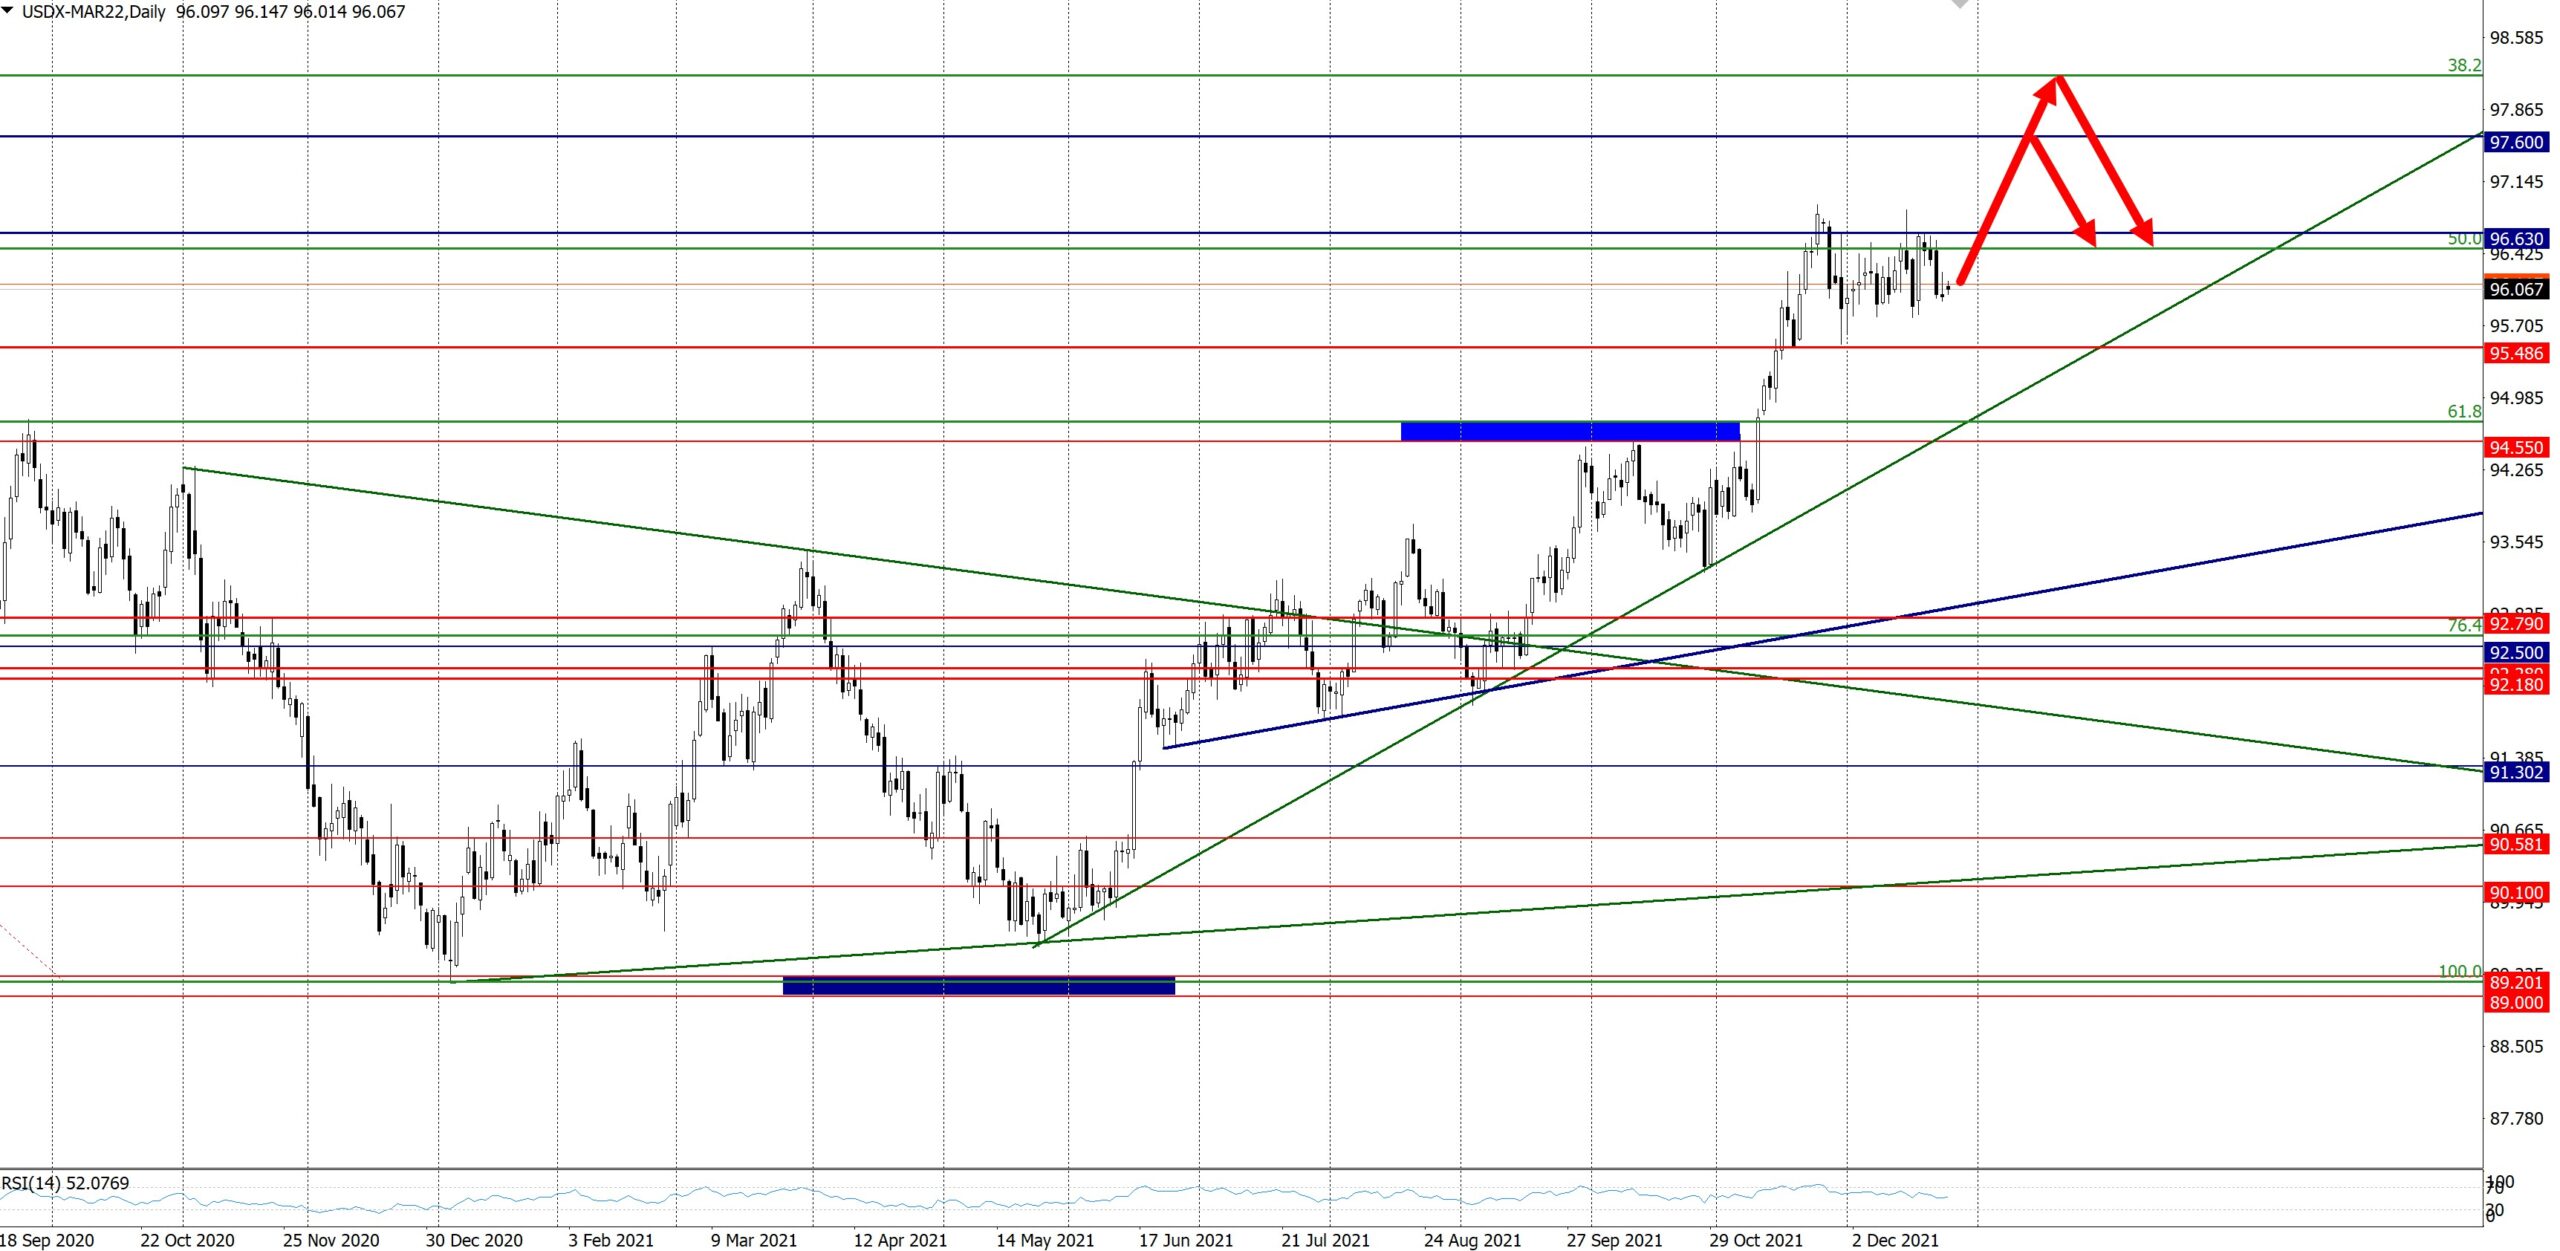
Task: Click the red 90.100 level label
Action: [x=2515, y=892]
